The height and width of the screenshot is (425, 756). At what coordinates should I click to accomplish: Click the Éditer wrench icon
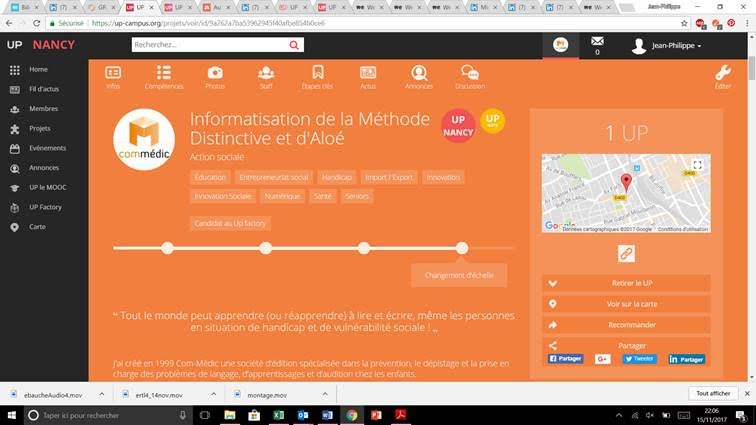[x=723, y=72]
